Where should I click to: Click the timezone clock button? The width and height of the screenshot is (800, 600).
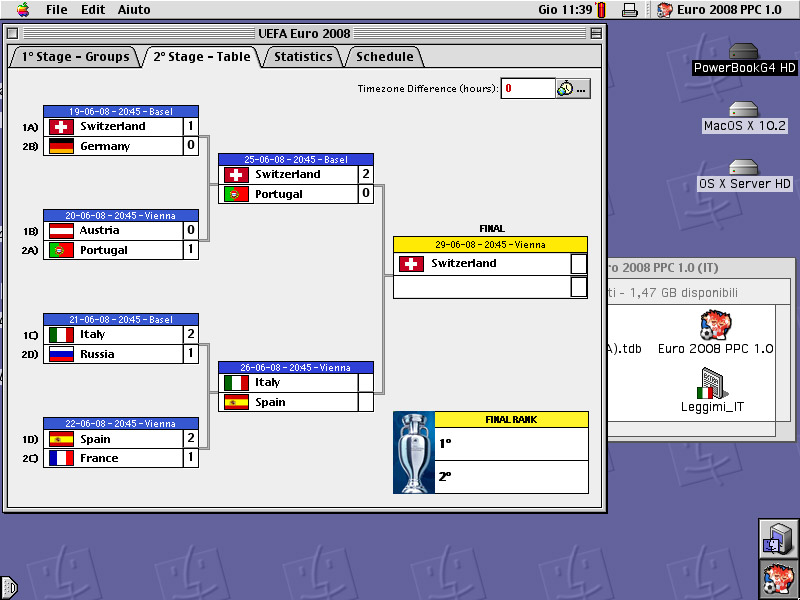coord(573,89)
